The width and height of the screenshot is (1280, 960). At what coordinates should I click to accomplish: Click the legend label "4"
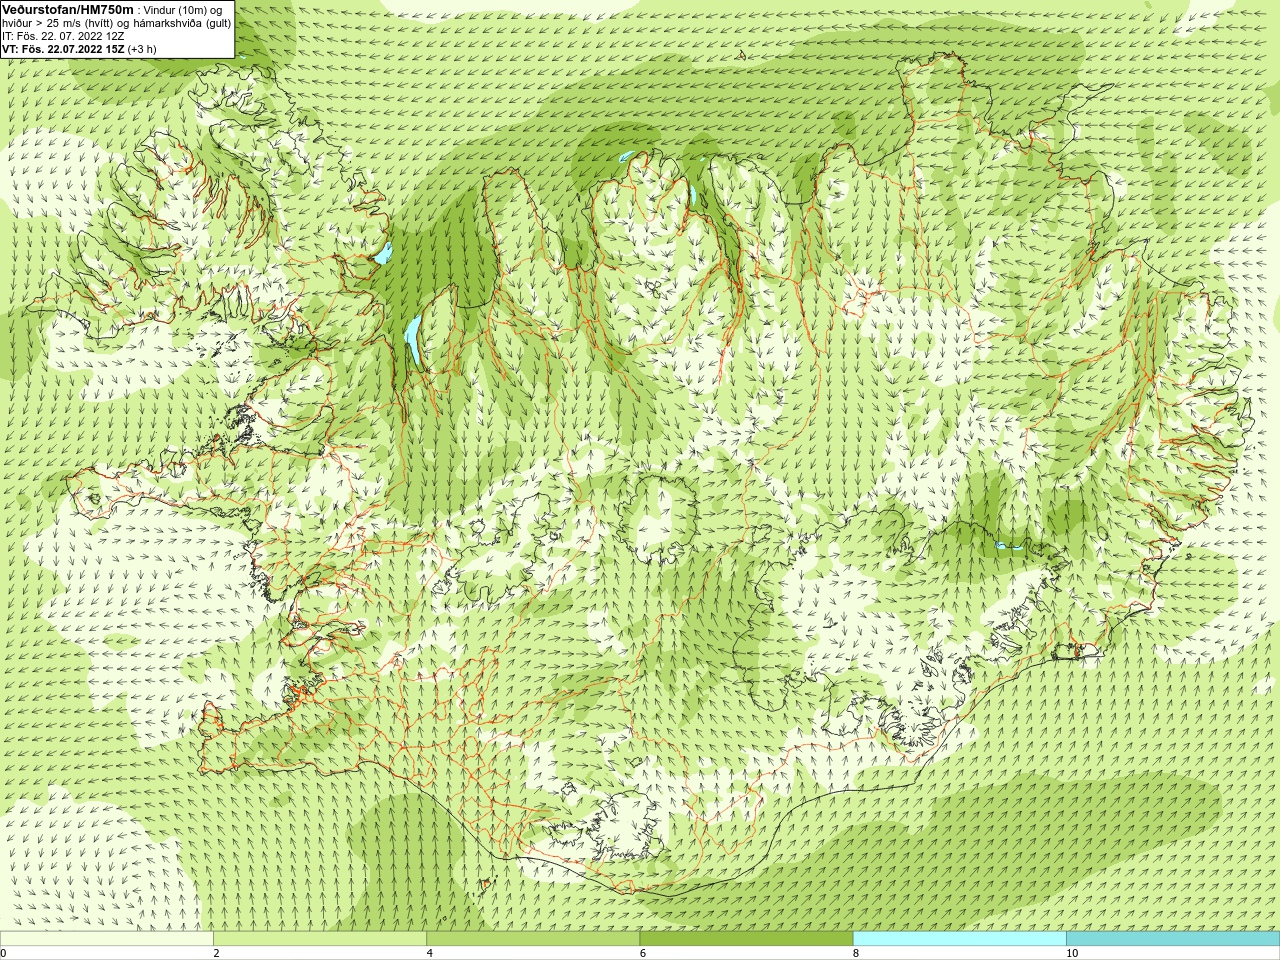pyautogui.click(x=430, y=953)
